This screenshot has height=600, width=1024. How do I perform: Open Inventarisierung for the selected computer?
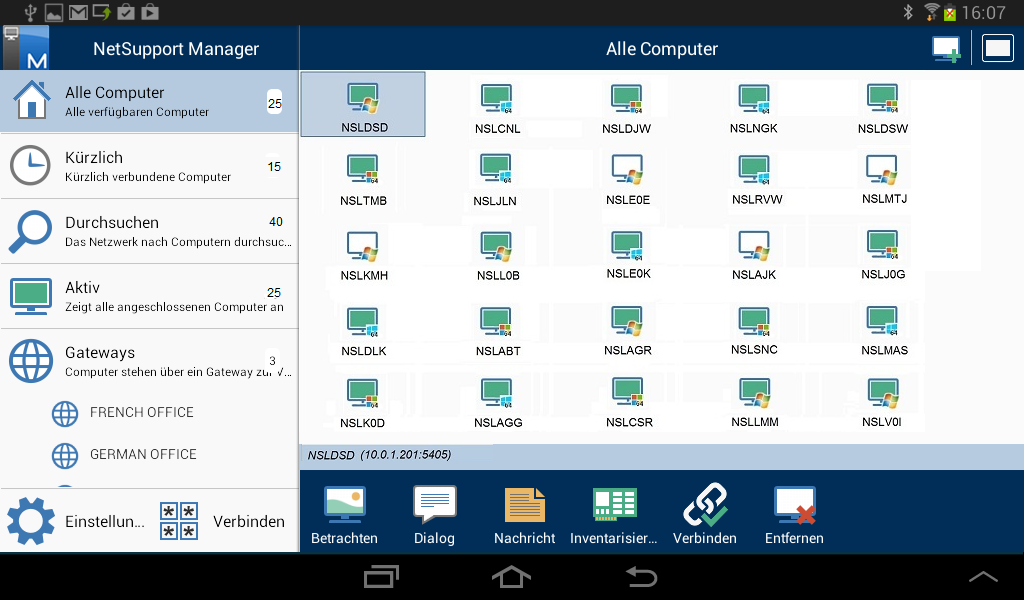point(614,510)
